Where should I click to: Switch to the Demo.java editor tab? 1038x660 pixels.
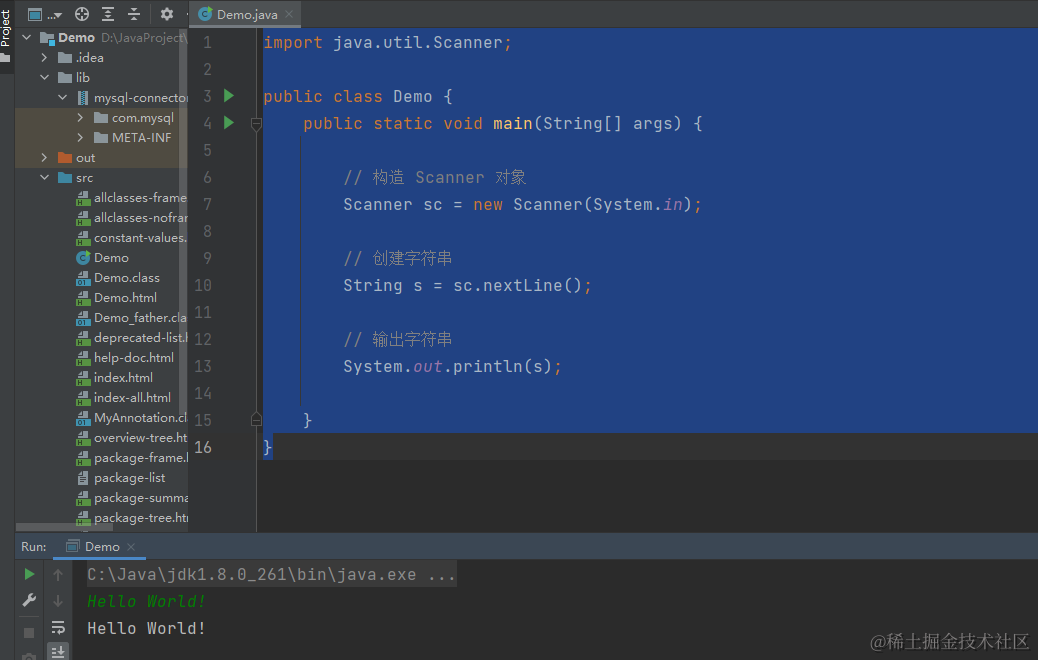[x=247, y=14]
